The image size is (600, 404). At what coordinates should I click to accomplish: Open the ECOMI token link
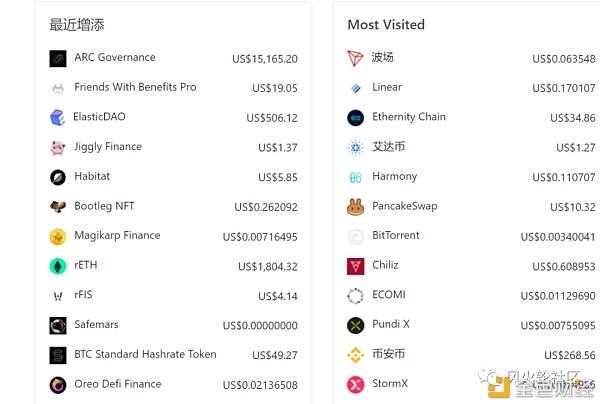pos(388,295)
